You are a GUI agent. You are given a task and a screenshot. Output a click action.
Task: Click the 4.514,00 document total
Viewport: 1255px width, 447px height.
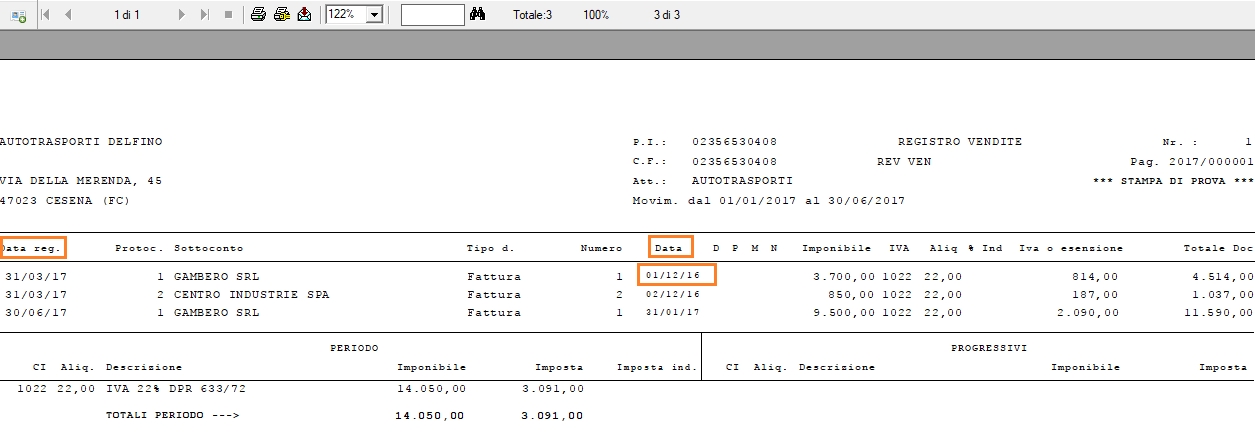click(x=1224, y=276)
